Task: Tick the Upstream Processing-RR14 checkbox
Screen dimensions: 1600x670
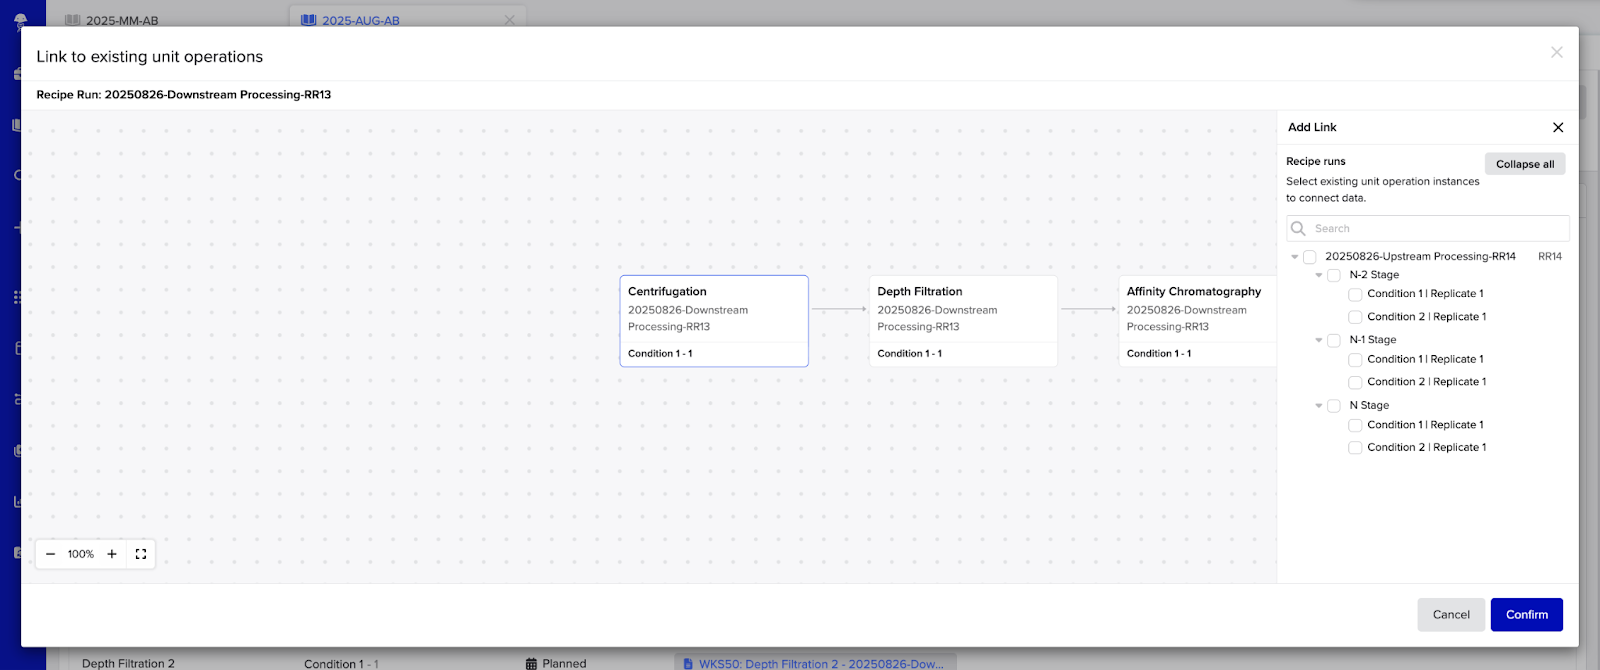Action: click(x=1309, y=257)
